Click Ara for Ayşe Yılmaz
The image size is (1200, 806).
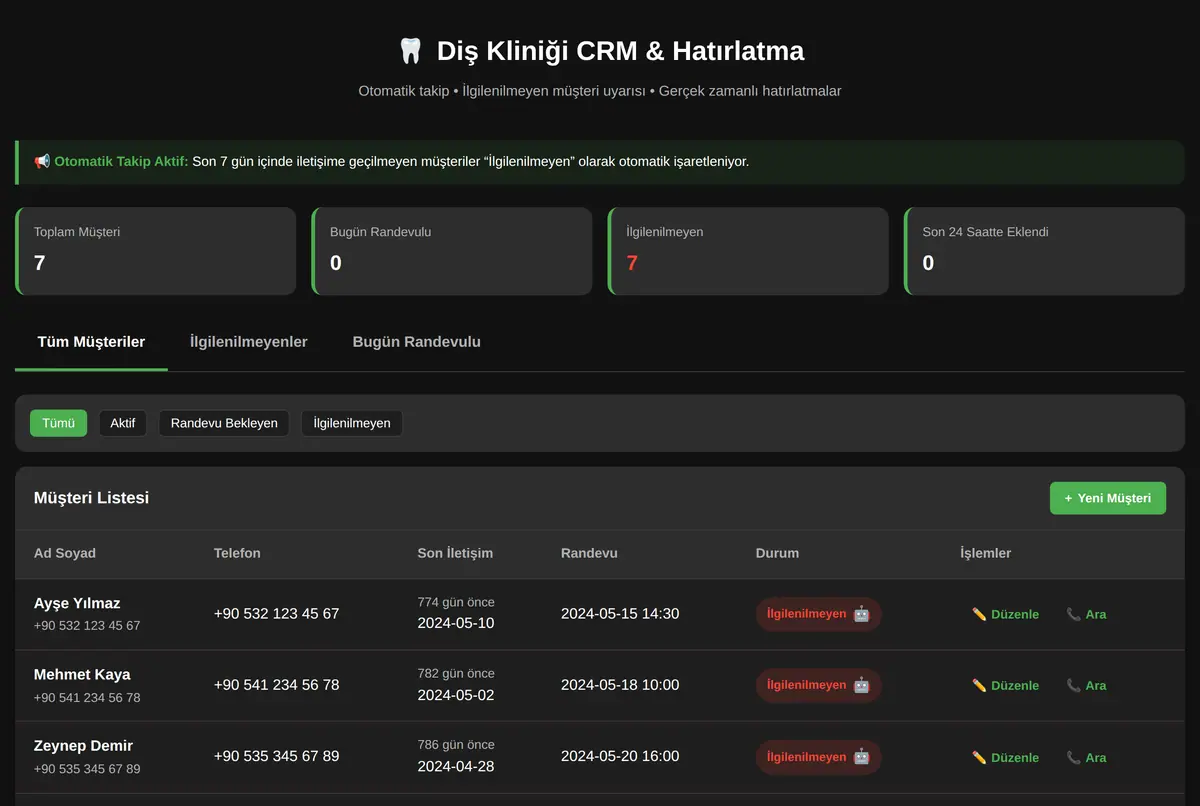coord(1086,614)
